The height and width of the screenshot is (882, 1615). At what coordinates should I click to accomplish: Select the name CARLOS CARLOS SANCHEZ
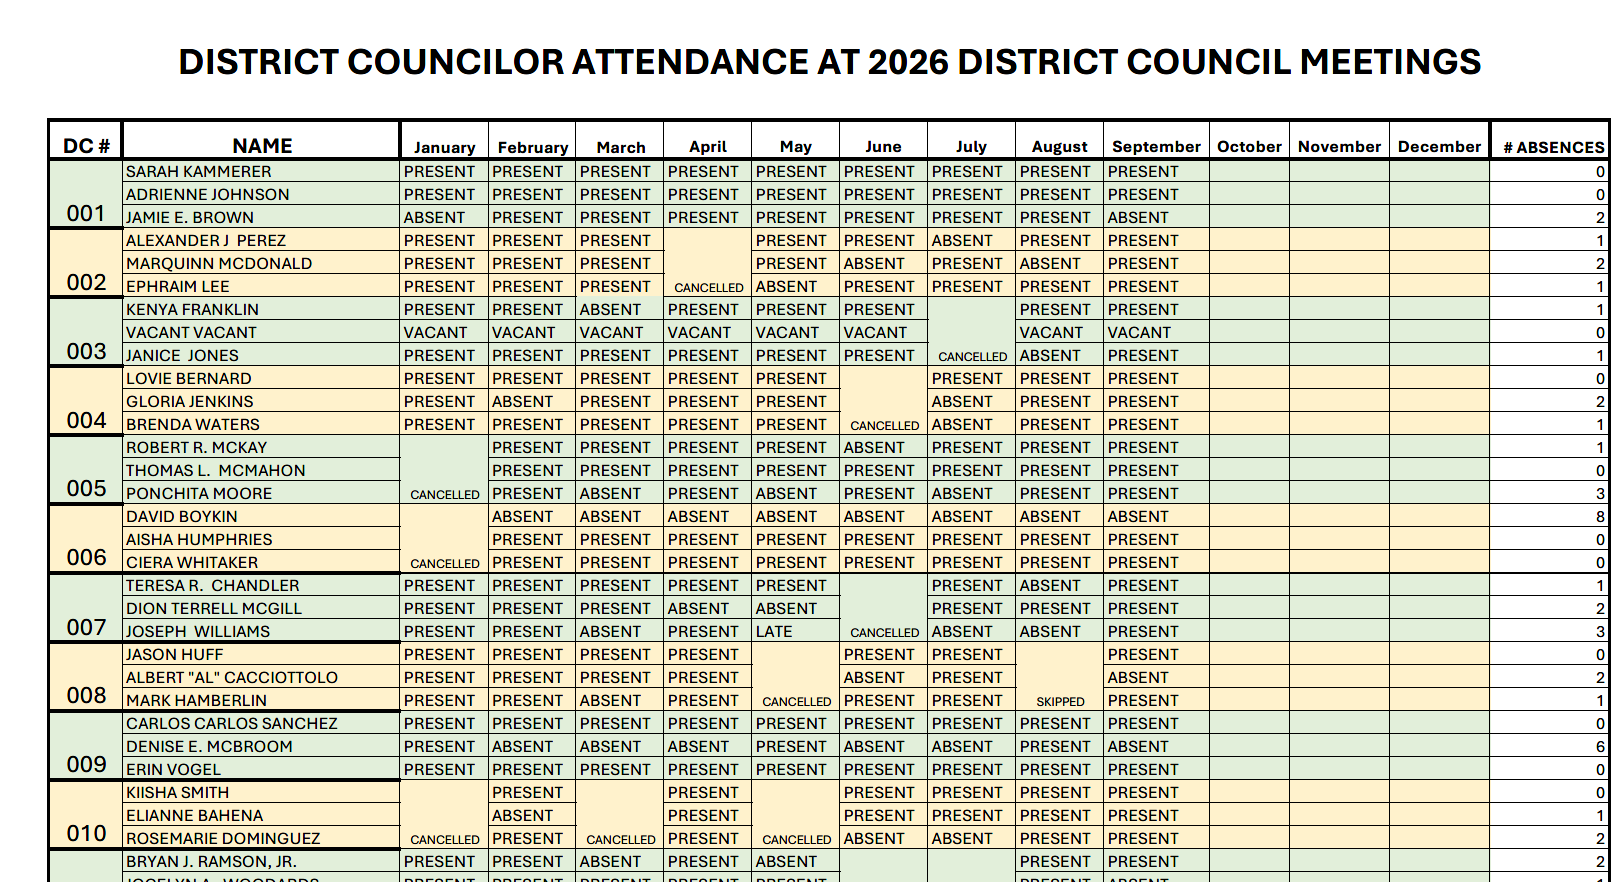pyautogui.click(x=232, y=724)
